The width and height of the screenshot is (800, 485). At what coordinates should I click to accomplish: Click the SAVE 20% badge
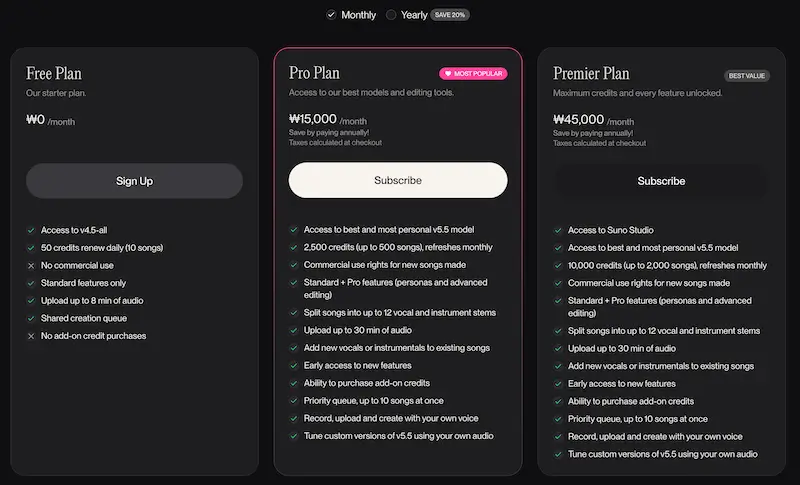point(449,15)
